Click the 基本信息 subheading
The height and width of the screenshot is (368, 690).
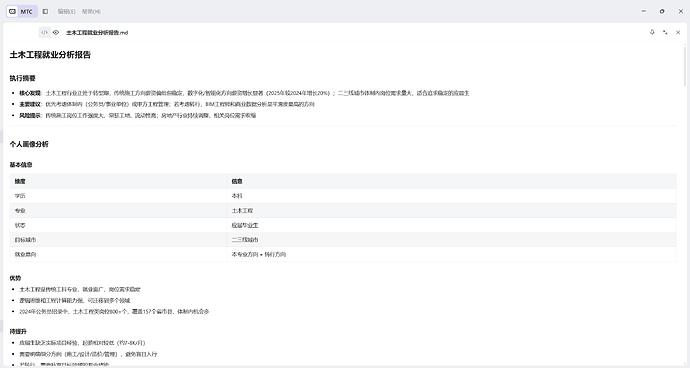(21, 165)
